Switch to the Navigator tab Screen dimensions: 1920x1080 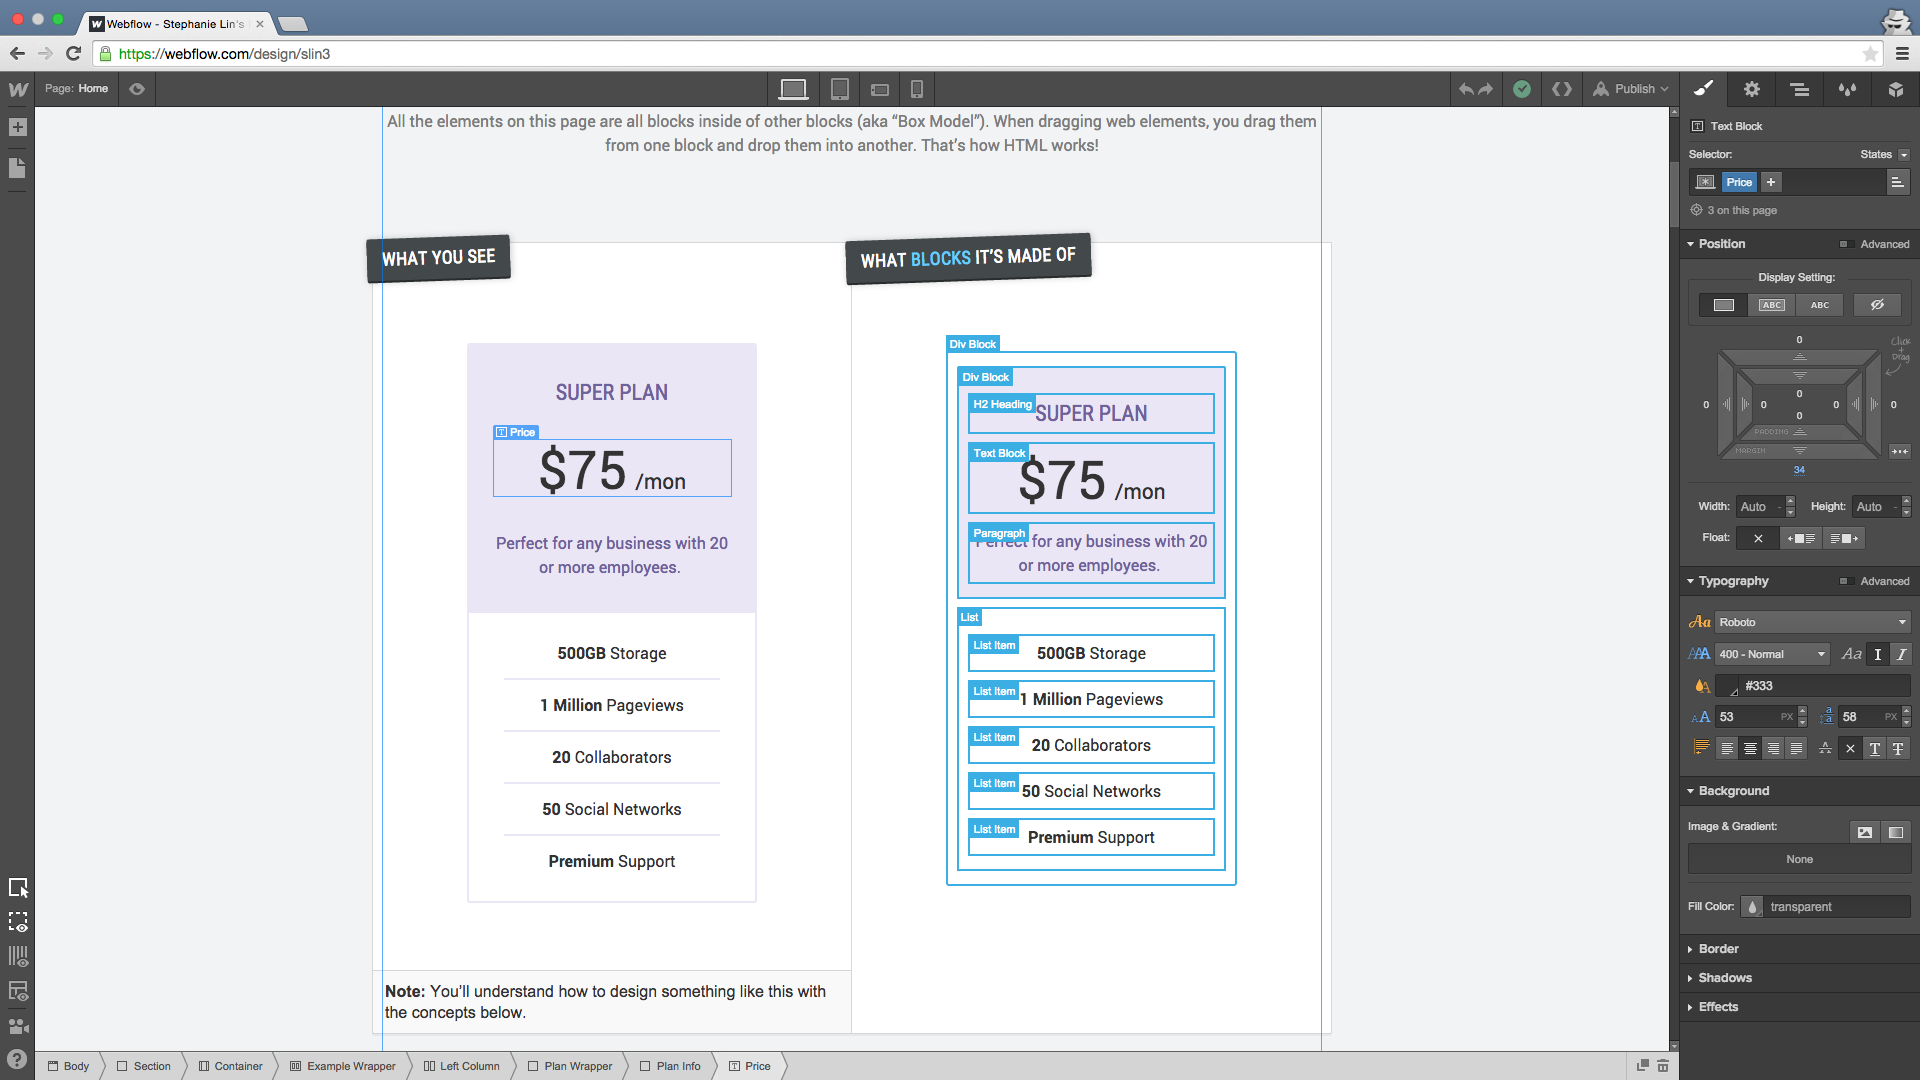click(x=1800, y=89)
